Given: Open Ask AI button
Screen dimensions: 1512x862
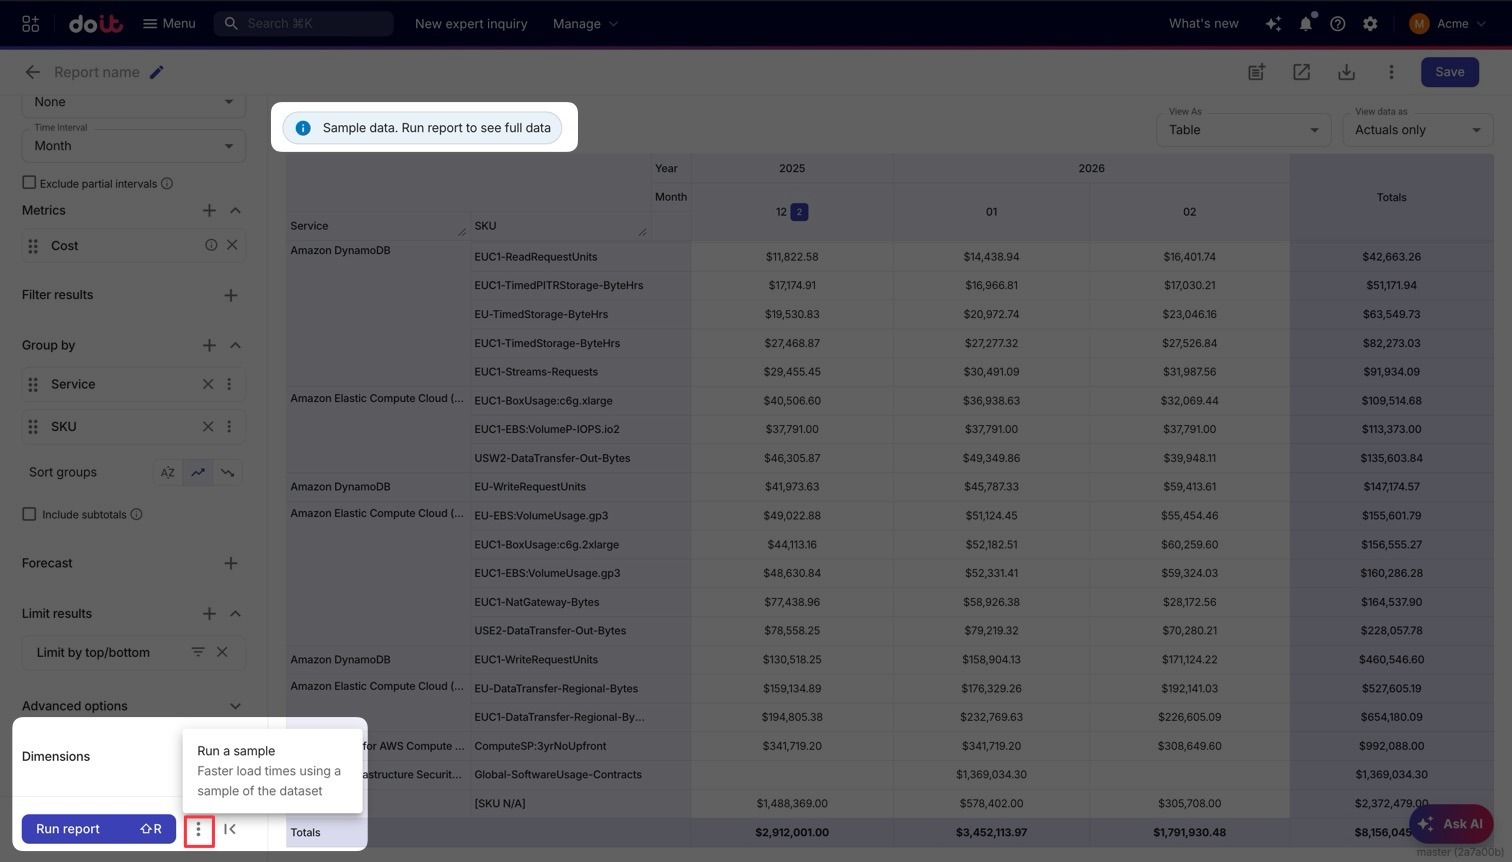Looking at the screenshot, I should [1450, 824].
